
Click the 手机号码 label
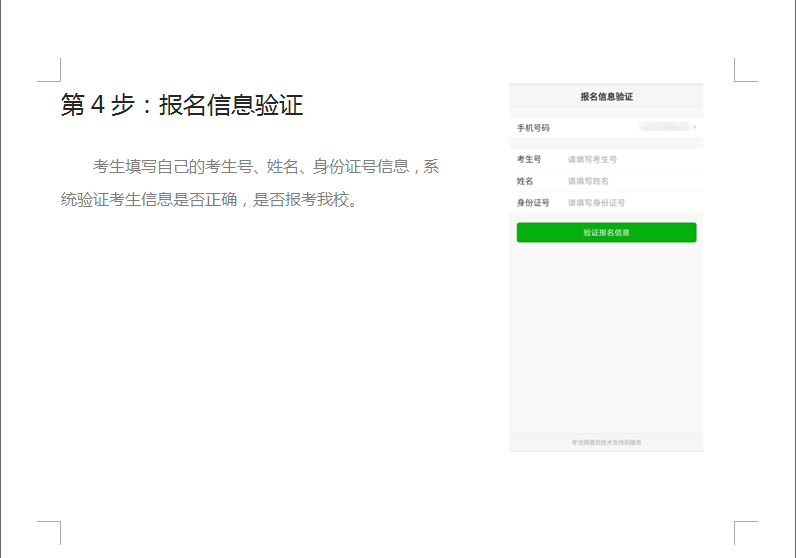(x=533, y=128)
